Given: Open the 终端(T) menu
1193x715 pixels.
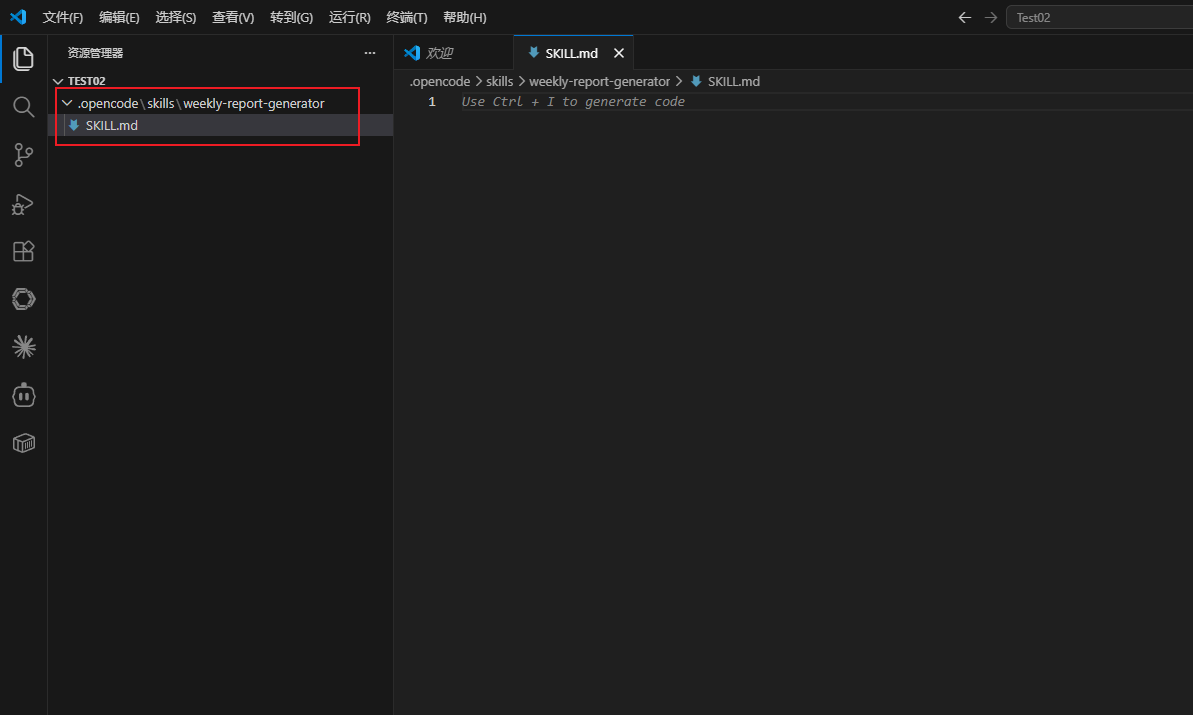Looking at the screenshot, I should coord(407,17).
